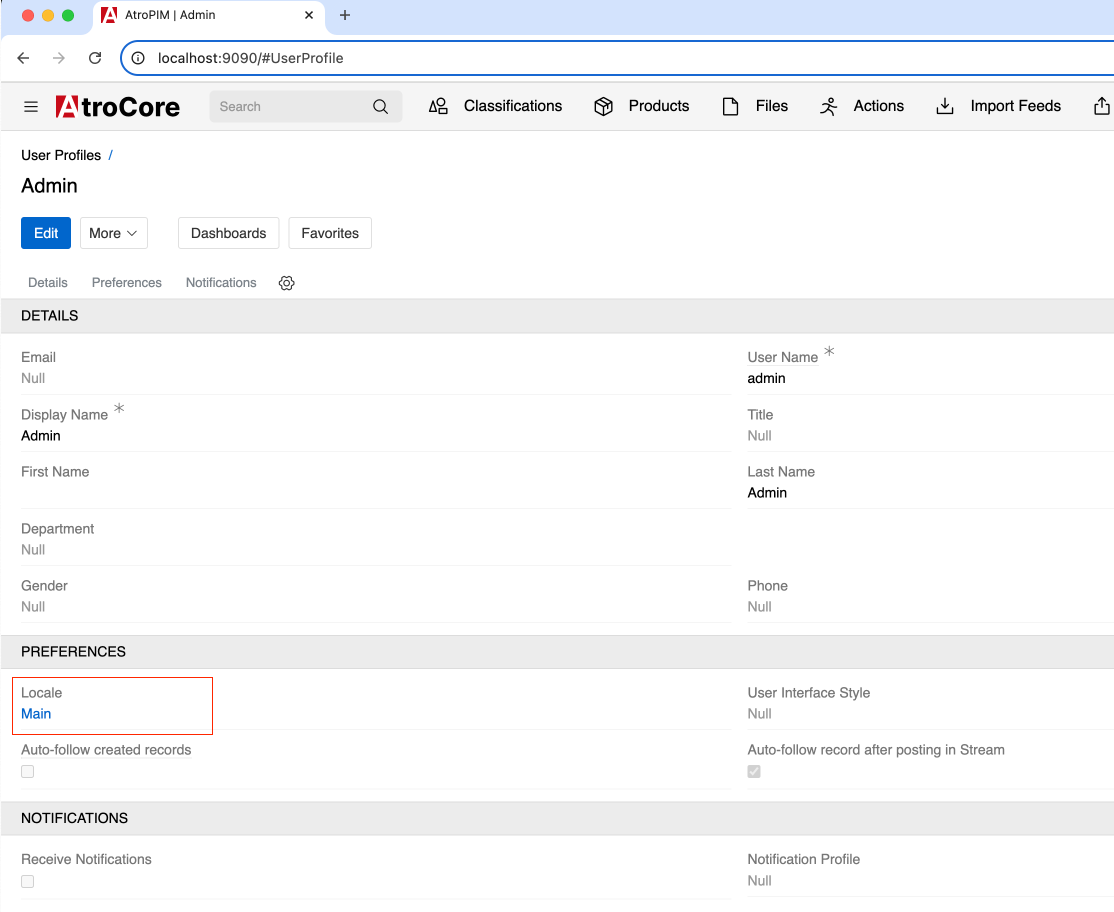
Task: Open Actions menu
Action: 879,106
